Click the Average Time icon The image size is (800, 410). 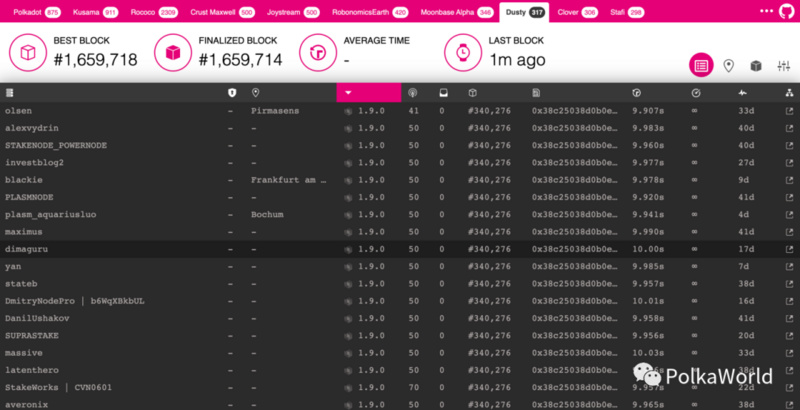[x=317, y=52]
